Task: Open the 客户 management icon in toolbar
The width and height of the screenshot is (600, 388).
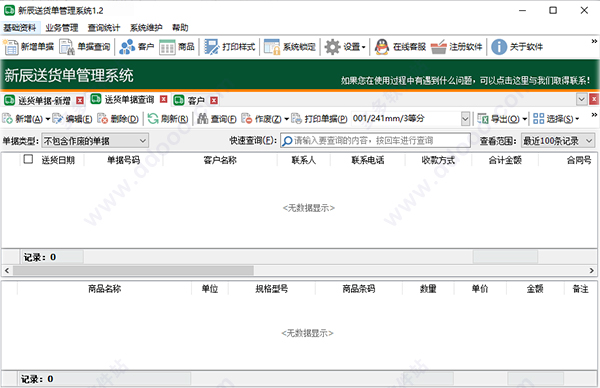Action: point(137,47)
